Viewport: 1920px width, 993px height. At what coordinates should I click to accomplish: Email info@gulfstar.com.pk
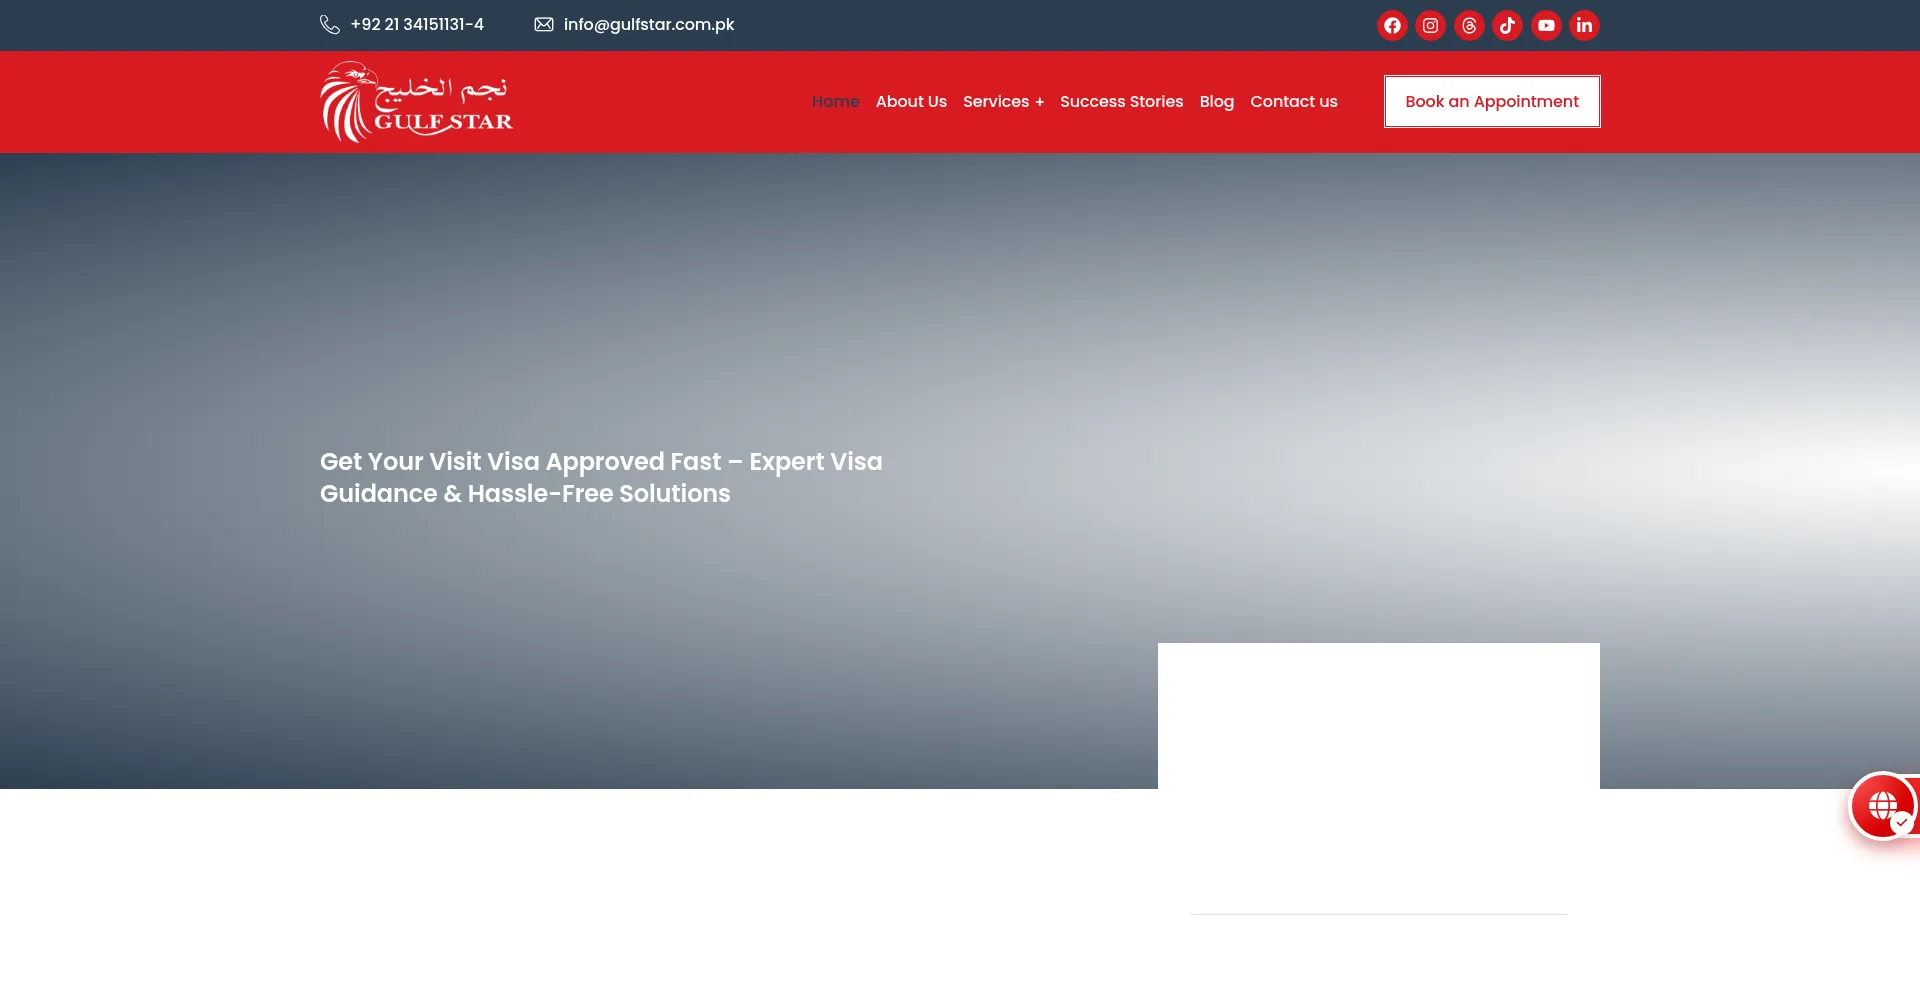click(649, 24)
